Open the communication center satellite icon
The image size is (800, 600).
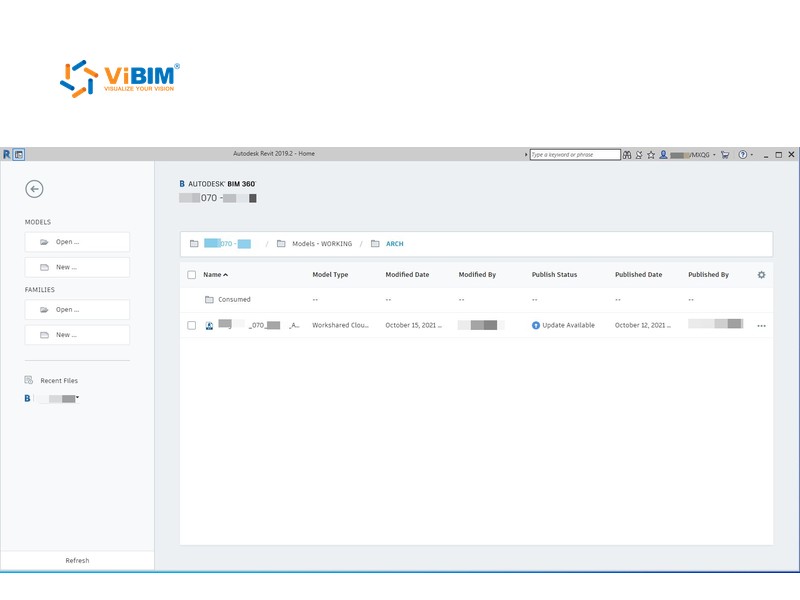(639, 155)
